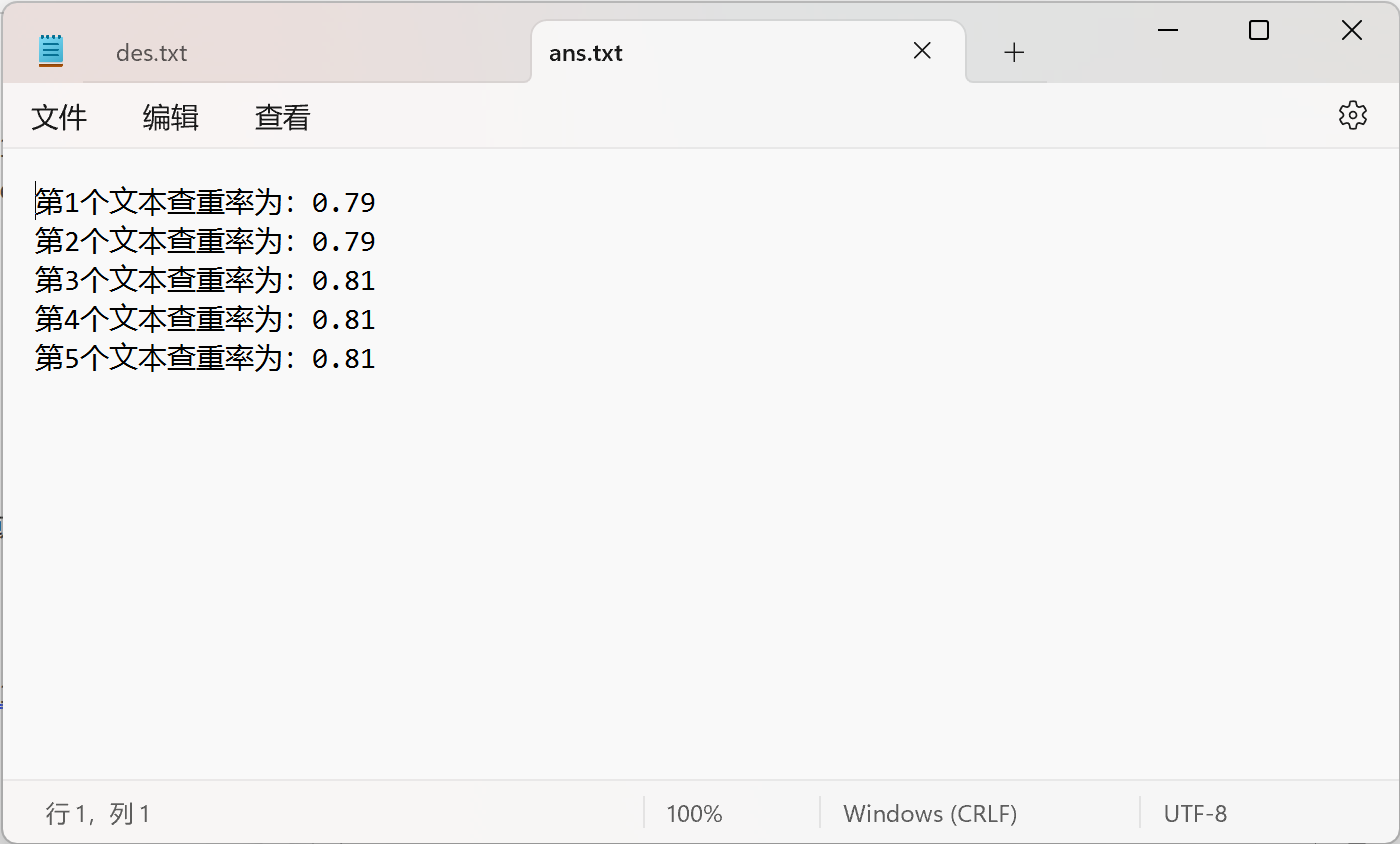Screen dimensions: 1400x844
Task: Close the ans.txt tab
Action: point(922,51)
